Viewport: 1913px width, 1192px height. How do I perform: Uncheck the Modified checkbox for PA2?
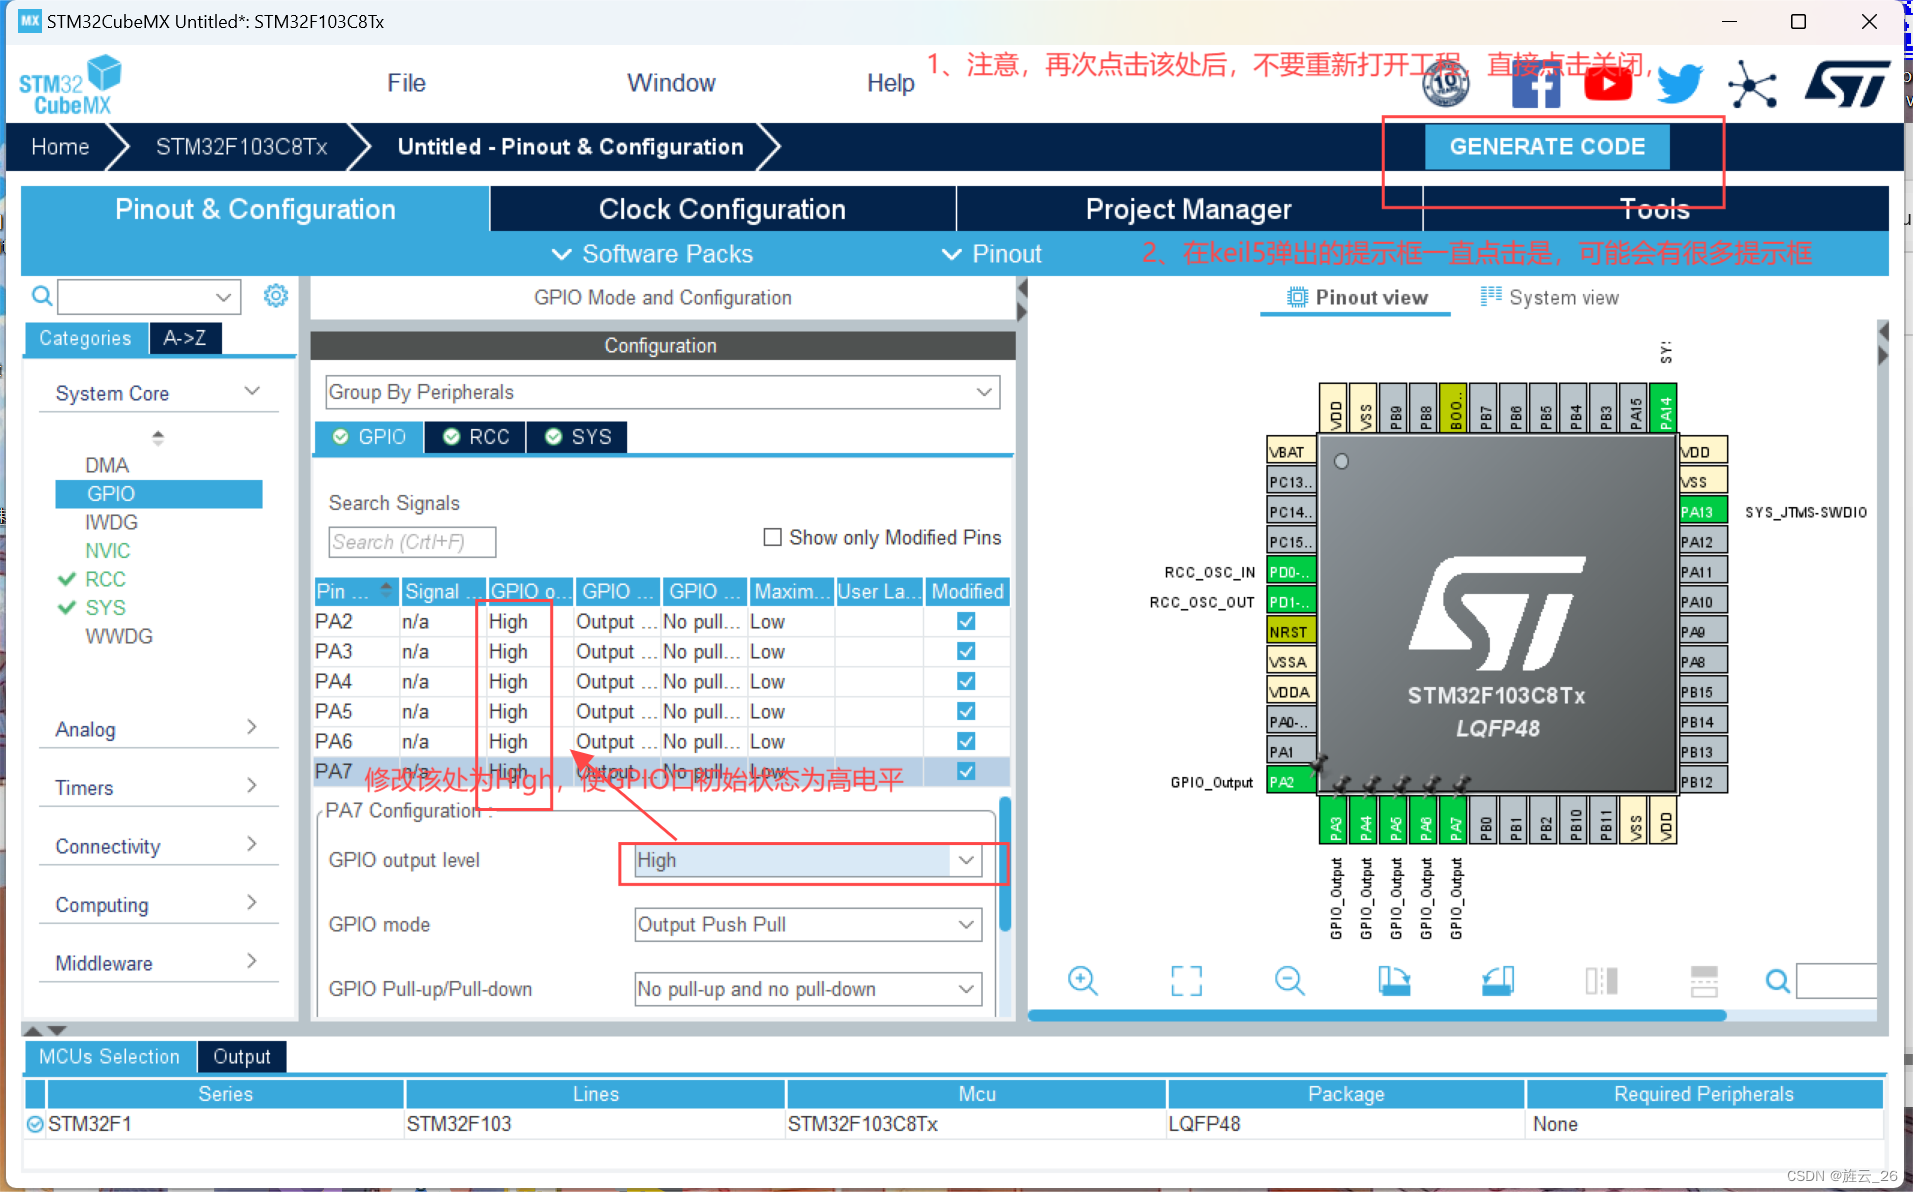[x=965, y=621]
